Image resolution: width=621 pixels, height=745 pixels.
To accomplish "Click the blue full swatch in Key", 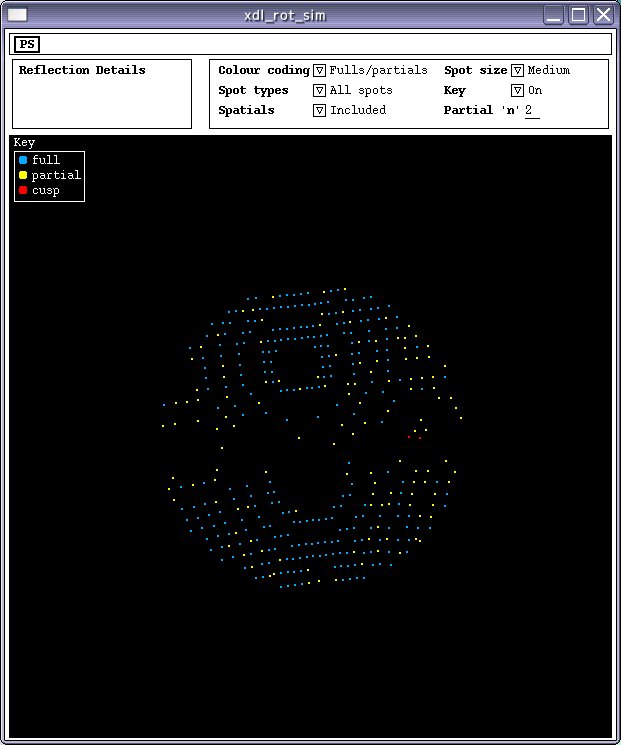I will pos(23,160).
